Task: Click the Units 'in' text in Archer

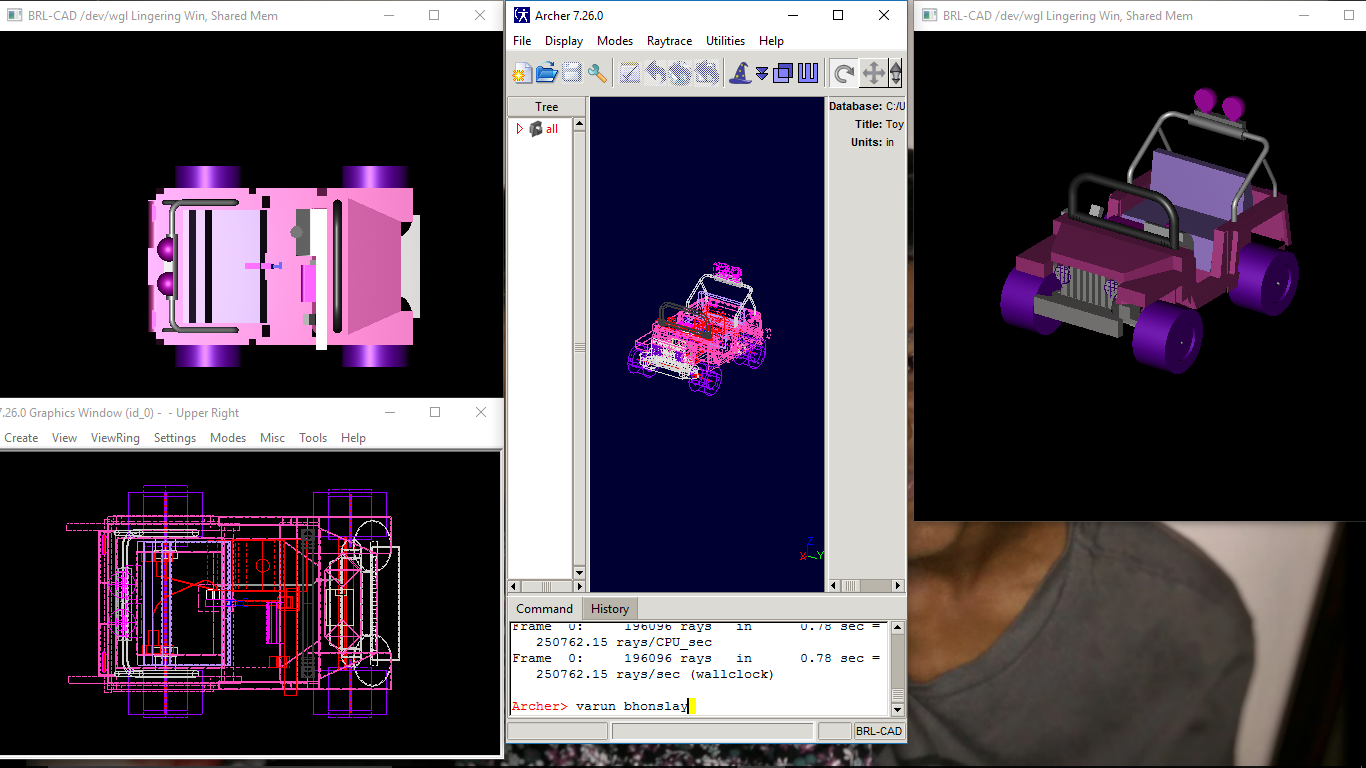Action: coord(890,142)
